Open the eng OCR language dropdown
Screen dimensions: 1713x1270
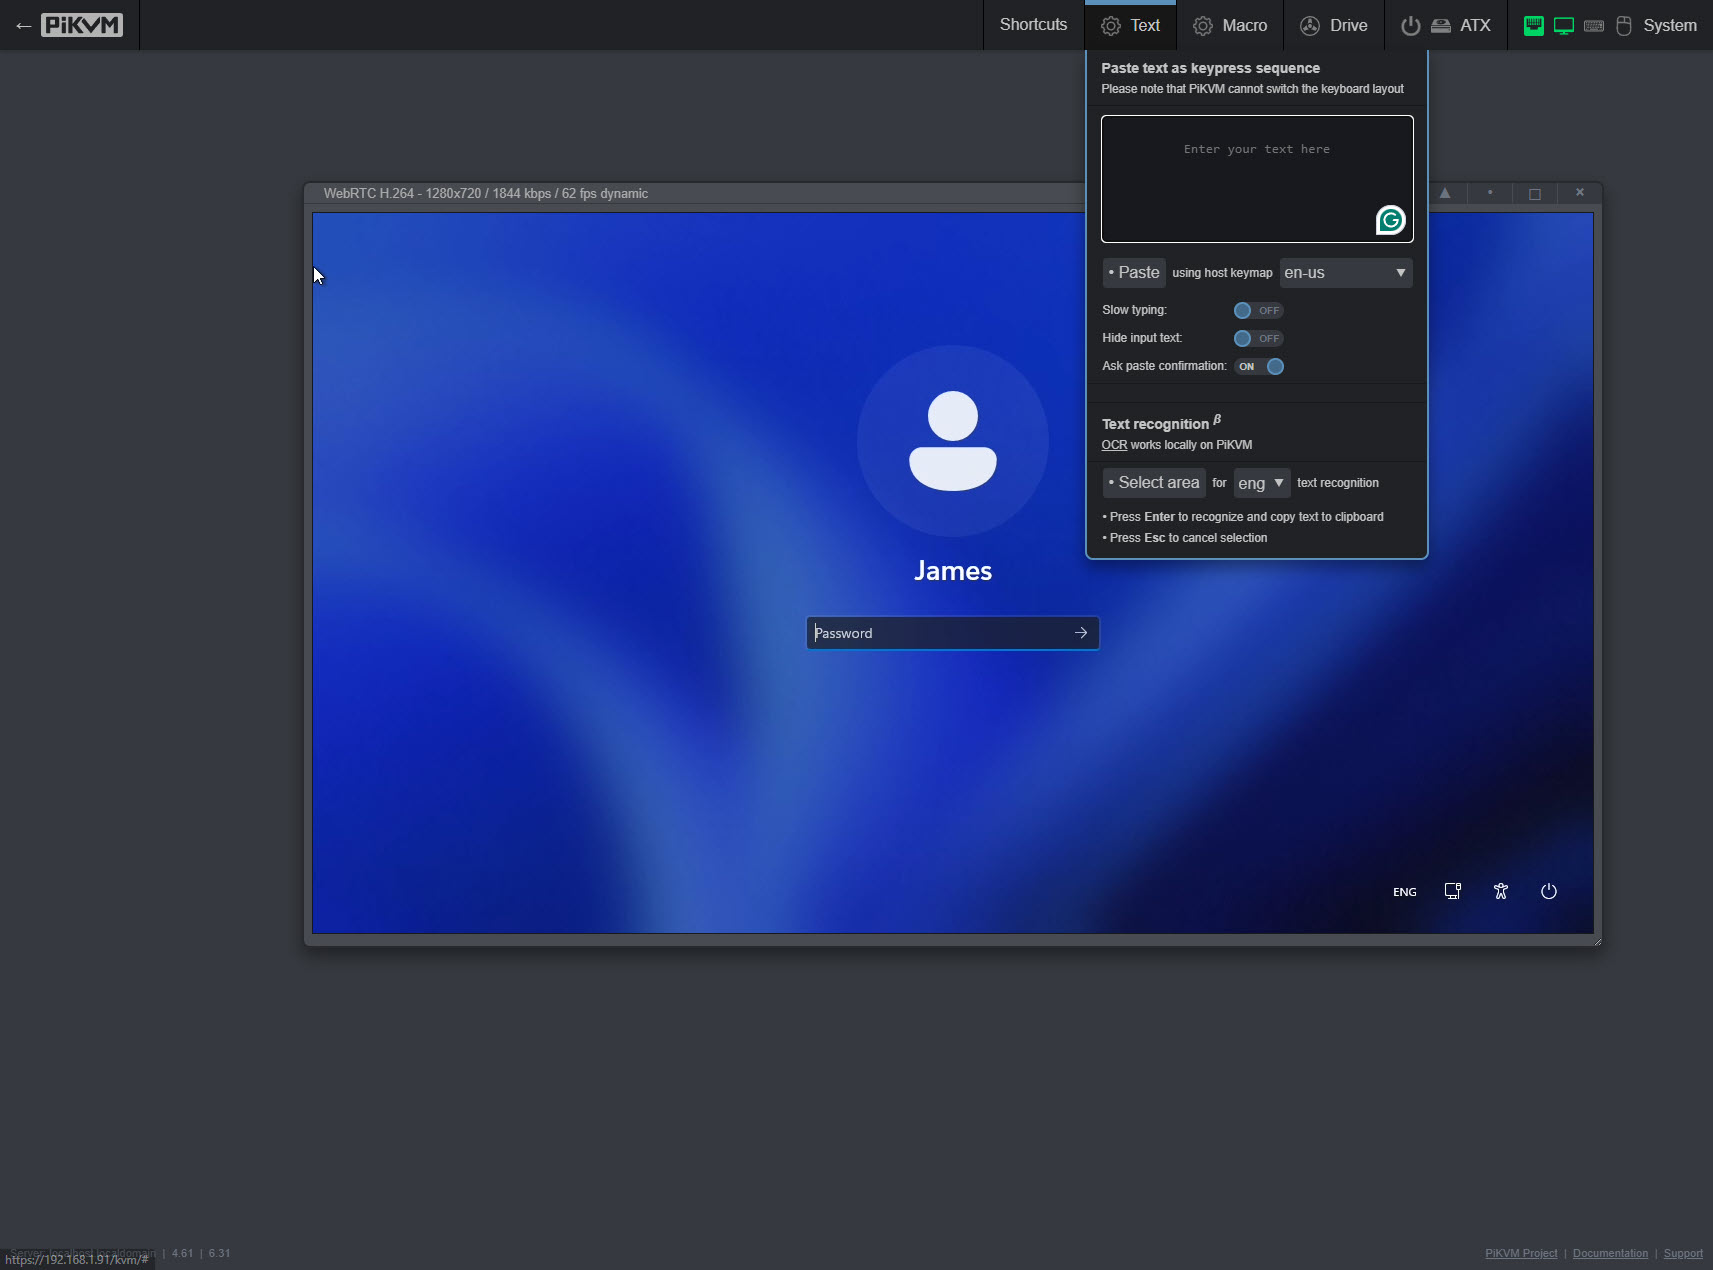tap(1261, 483)
